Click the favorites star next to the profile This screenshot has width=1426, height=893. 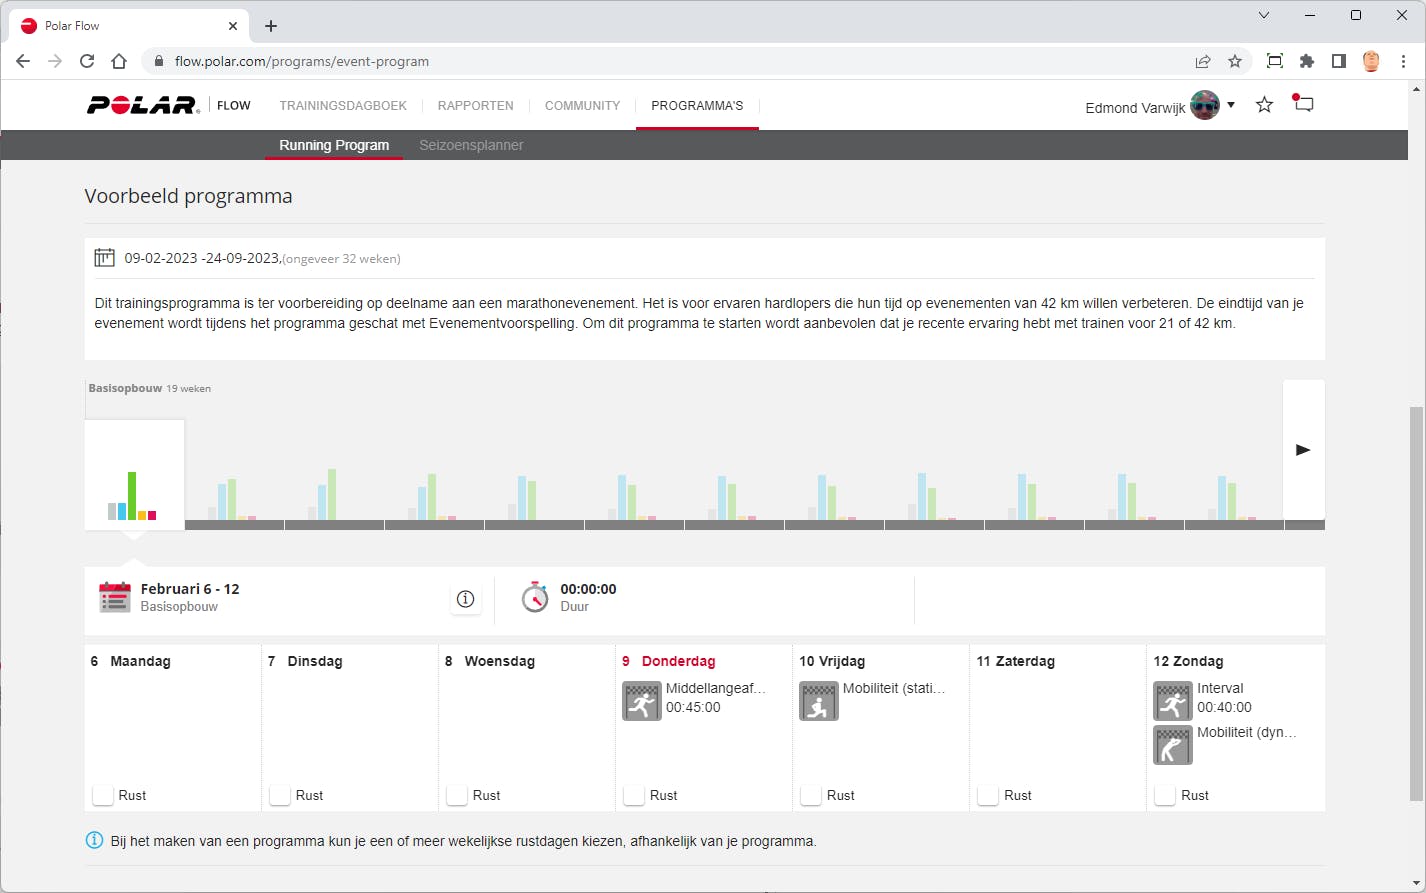pos(1264,105)
